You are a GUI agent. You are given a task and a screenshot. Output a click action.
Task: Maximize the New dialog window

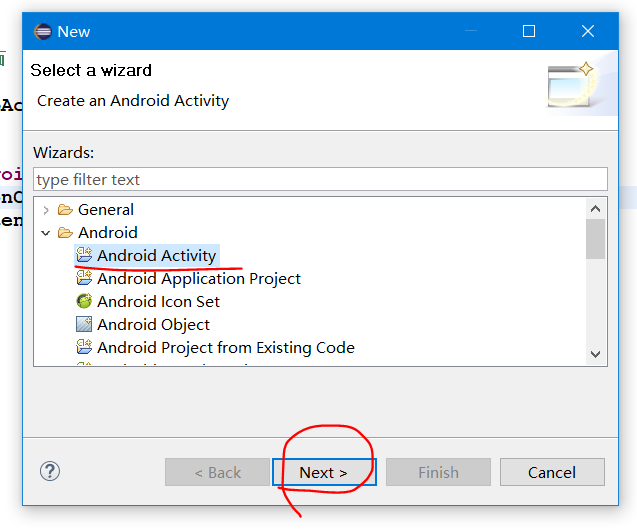point(529,31)
